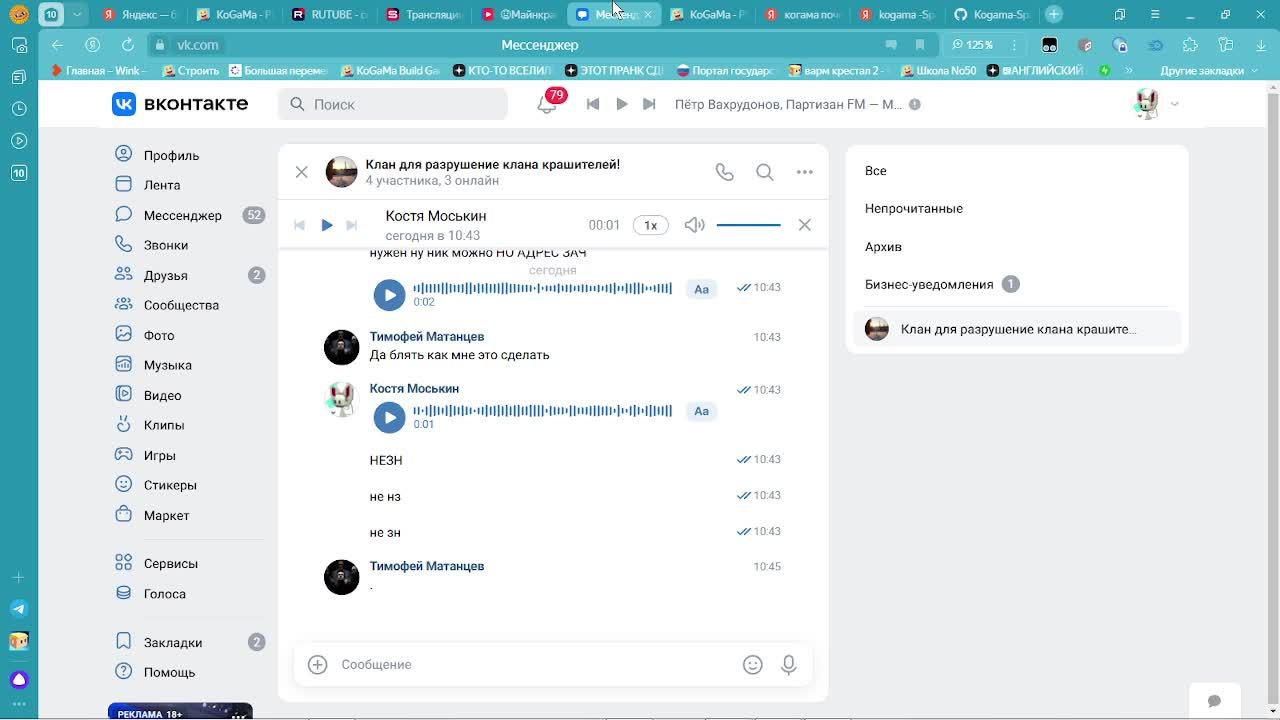
Task: Reload the page in the browser
Action: point(127,45)
